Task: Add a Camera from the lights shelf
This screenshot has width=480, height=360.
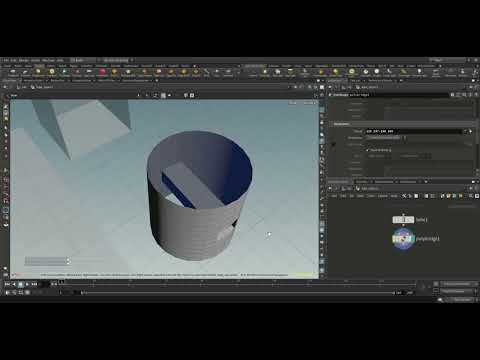Action: (x=252, y=73)
